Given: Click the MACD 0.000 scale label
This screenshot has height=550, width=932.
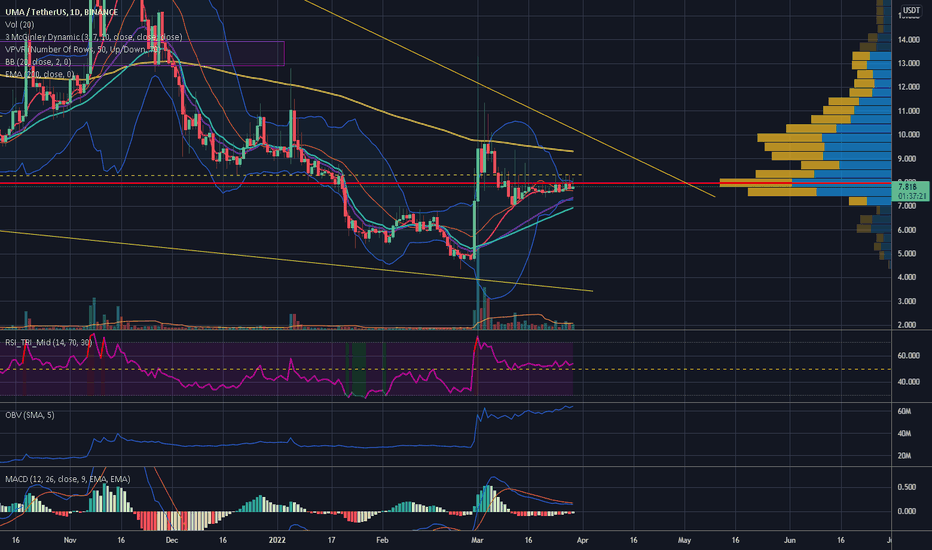Looking at the screenshot, I should (x=906, y=511).
